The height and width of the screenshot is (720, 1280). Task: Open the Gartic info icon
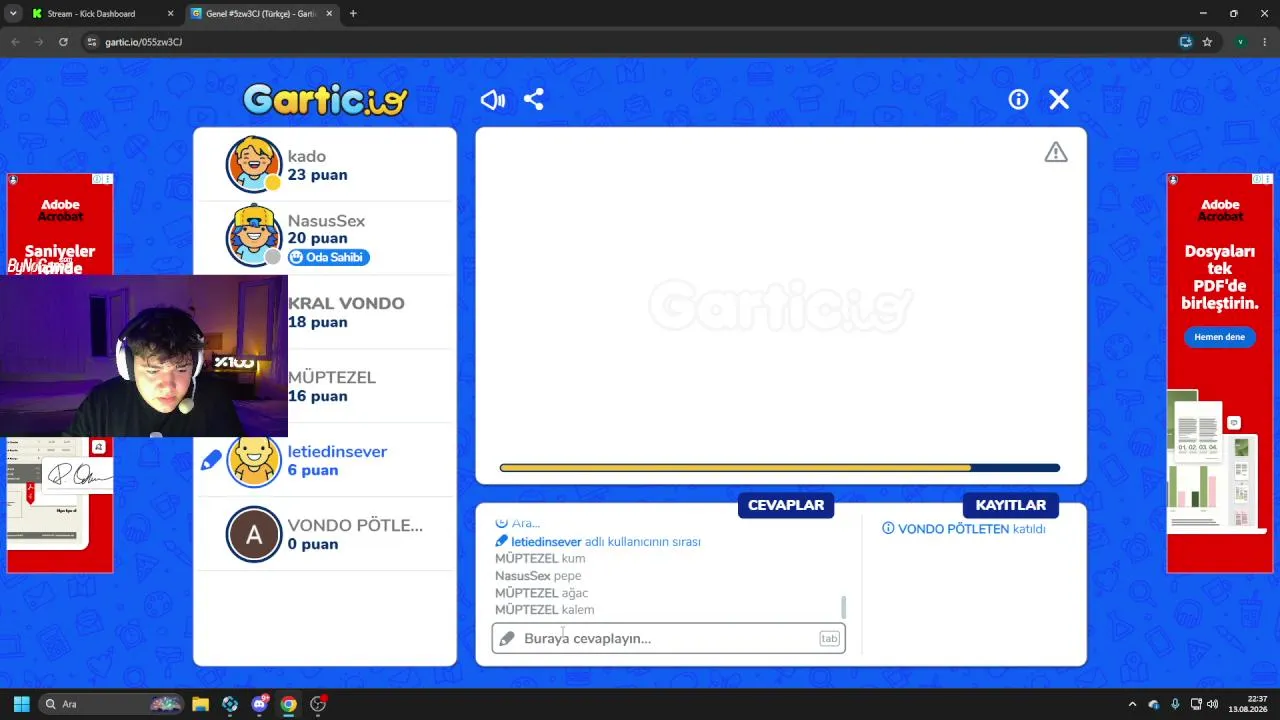[x=1018, y=100]
